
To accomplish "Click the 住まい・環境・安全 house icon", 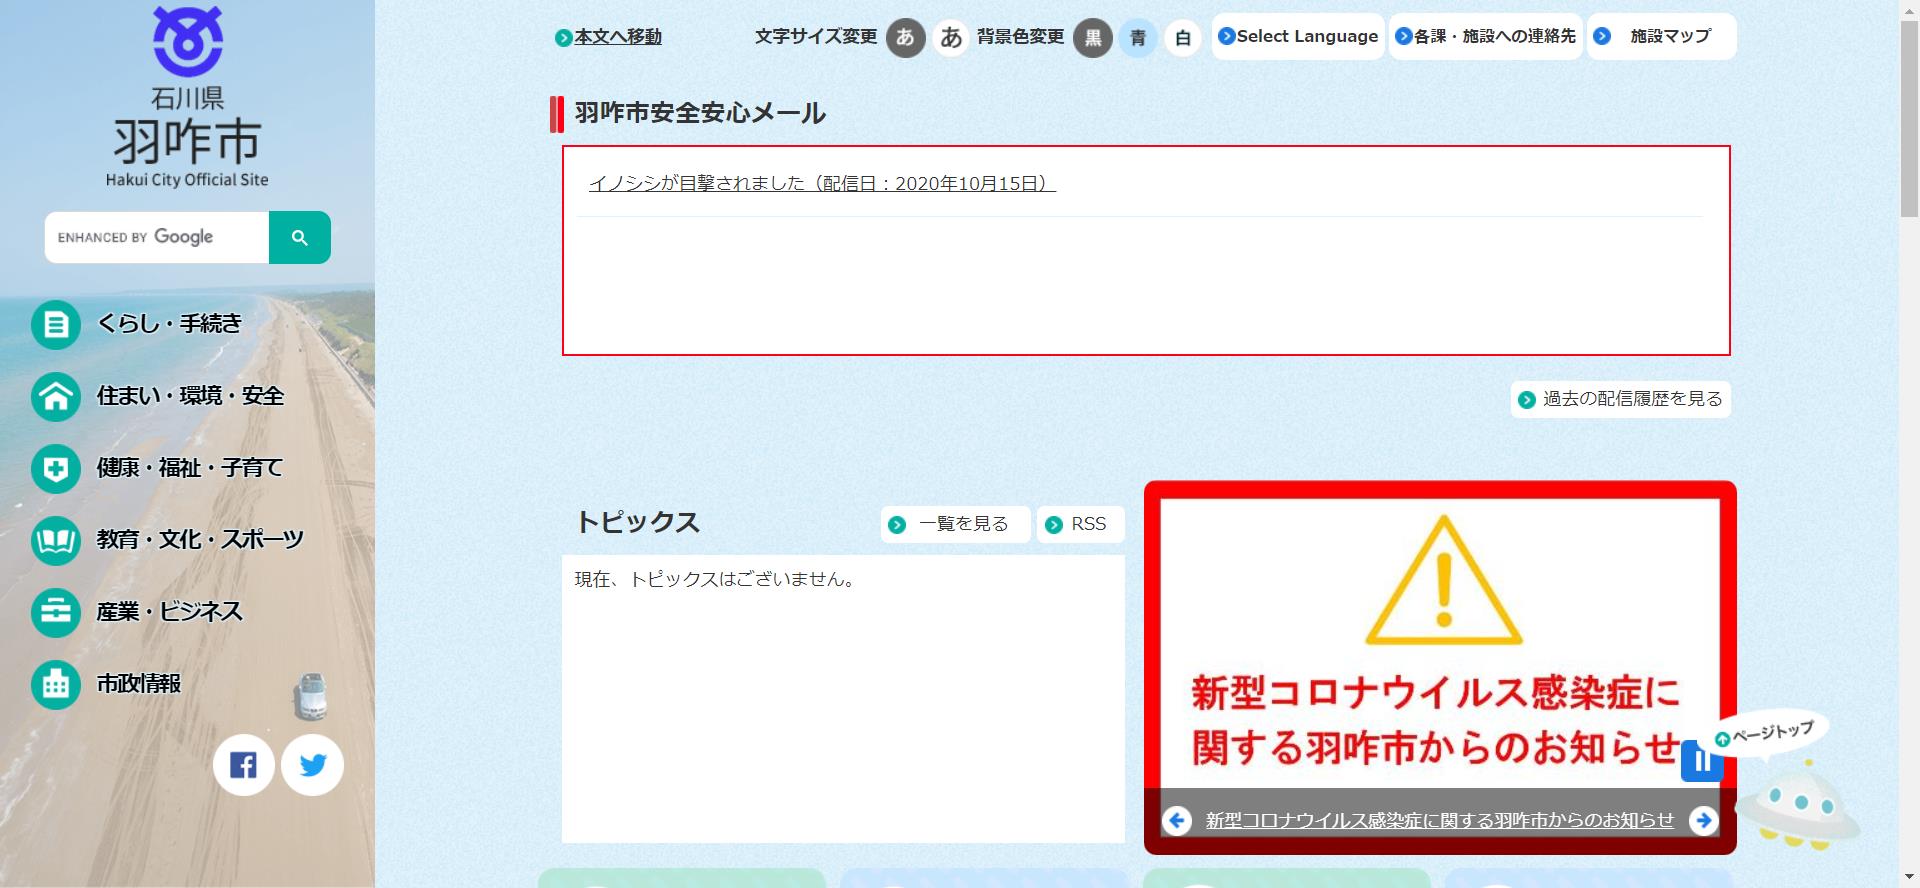I will 56,396.
